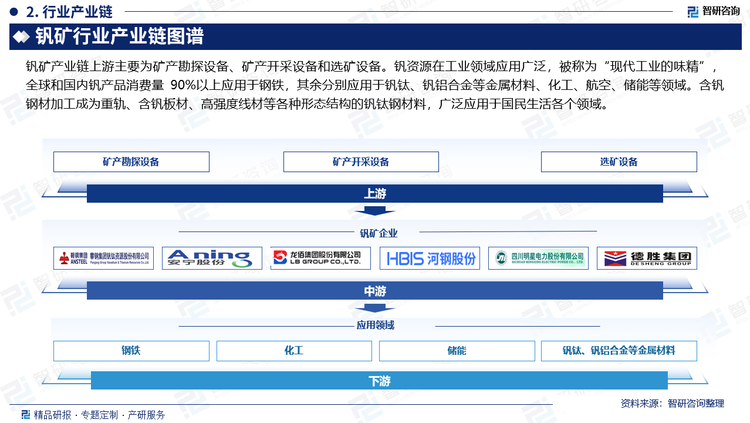The width and height of the screenshot is (750, 423).
Task: Click the 中游 banner
Action: [375, 290]
